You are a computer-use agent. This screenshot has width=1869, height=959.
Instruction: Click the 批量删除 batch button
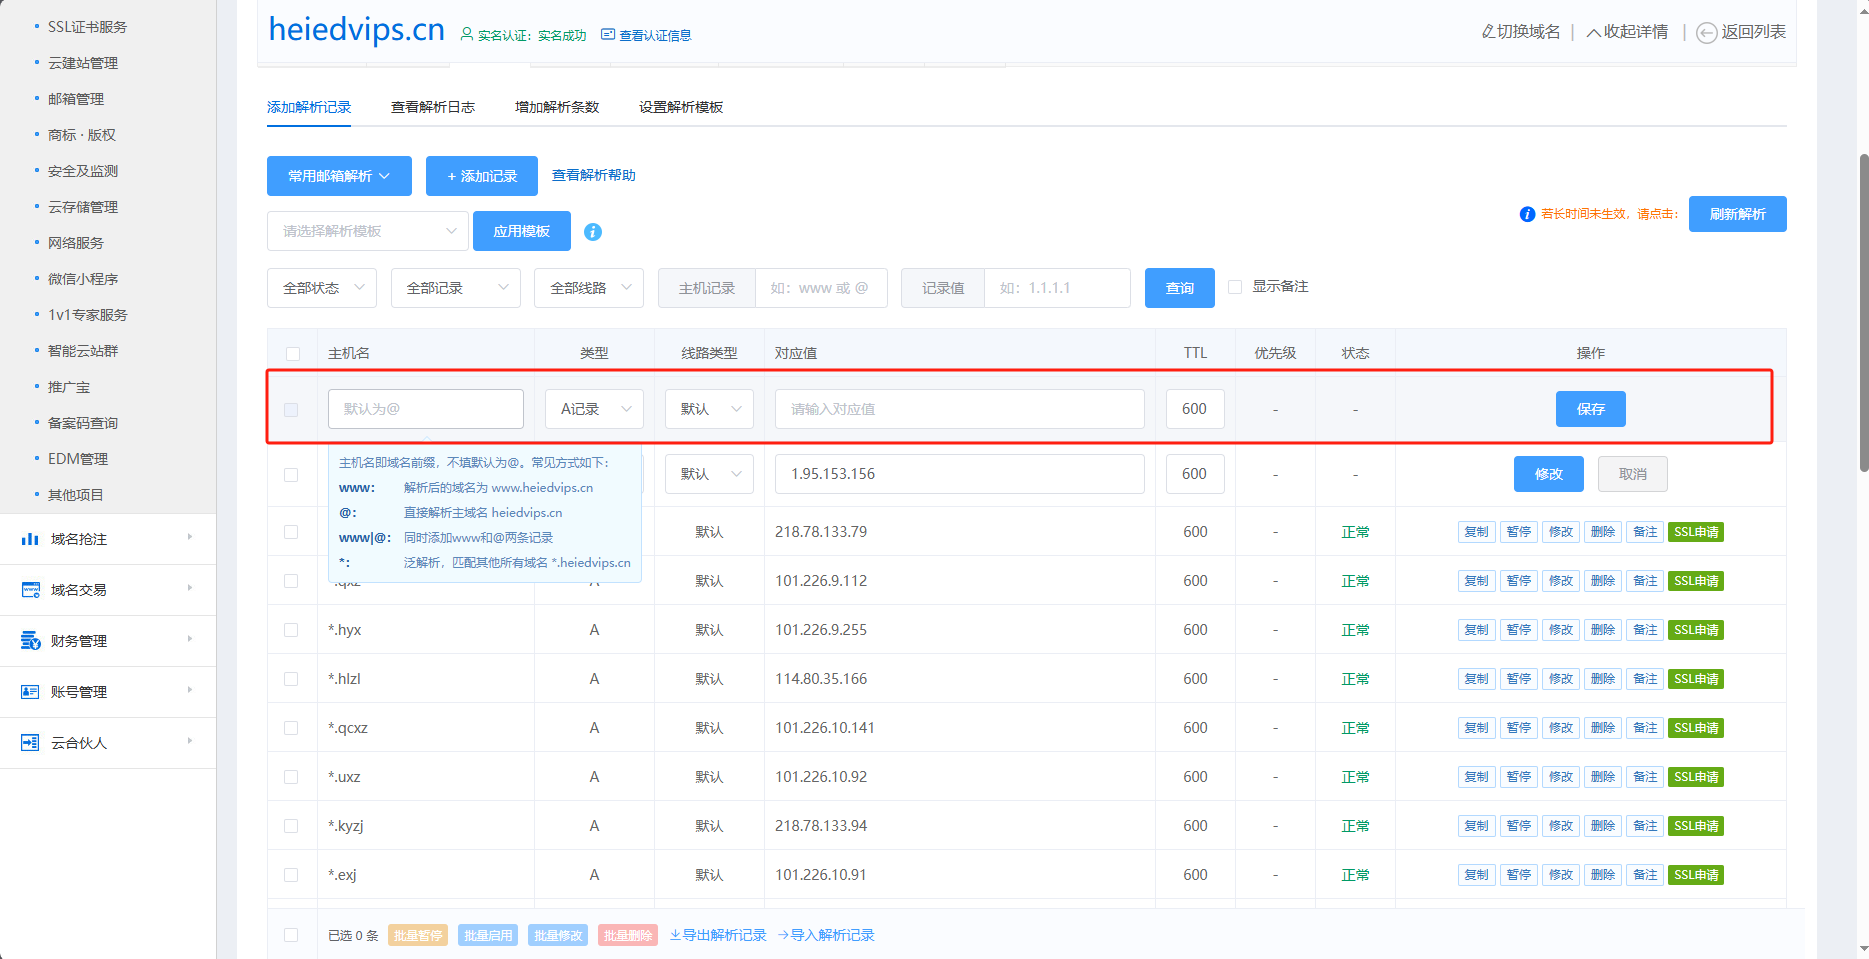click(628, 935)
